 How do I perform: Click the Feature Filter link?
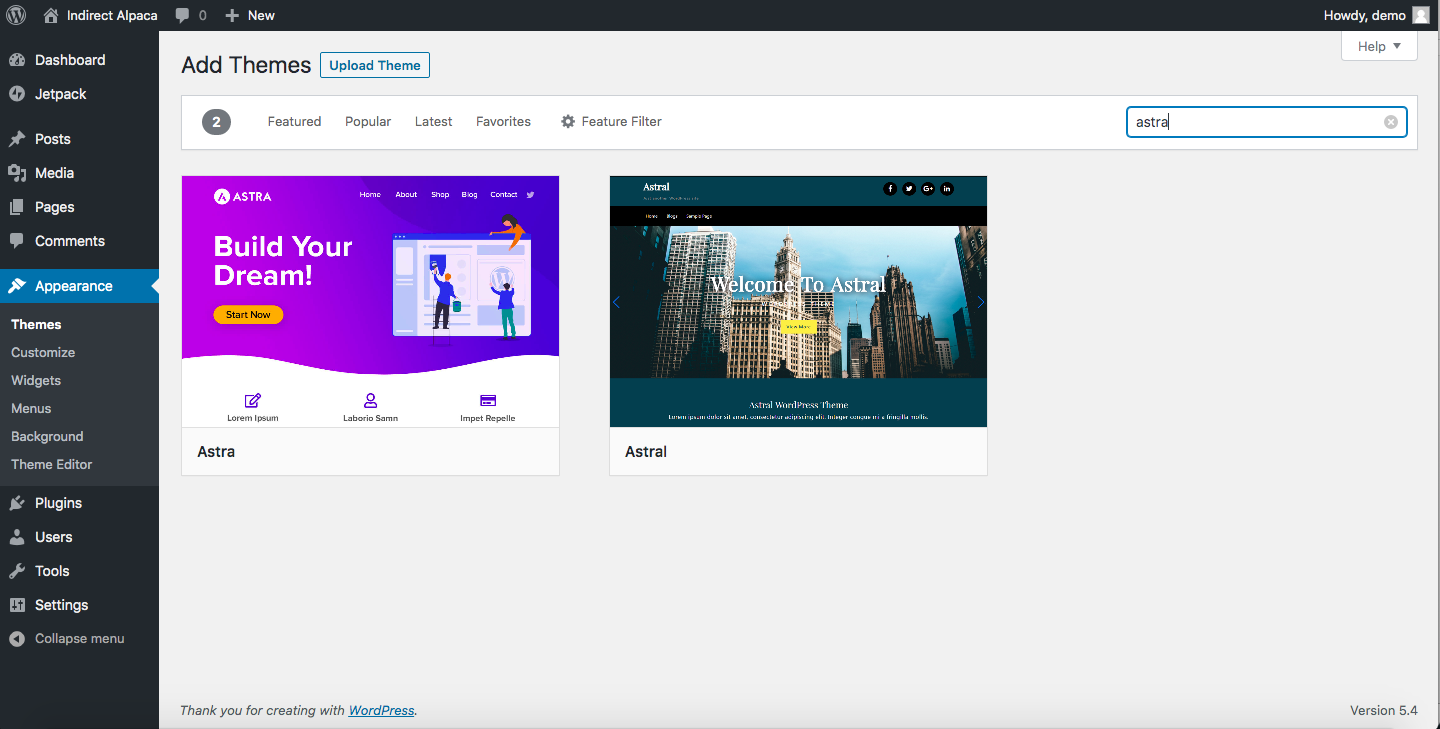[611, 121]
